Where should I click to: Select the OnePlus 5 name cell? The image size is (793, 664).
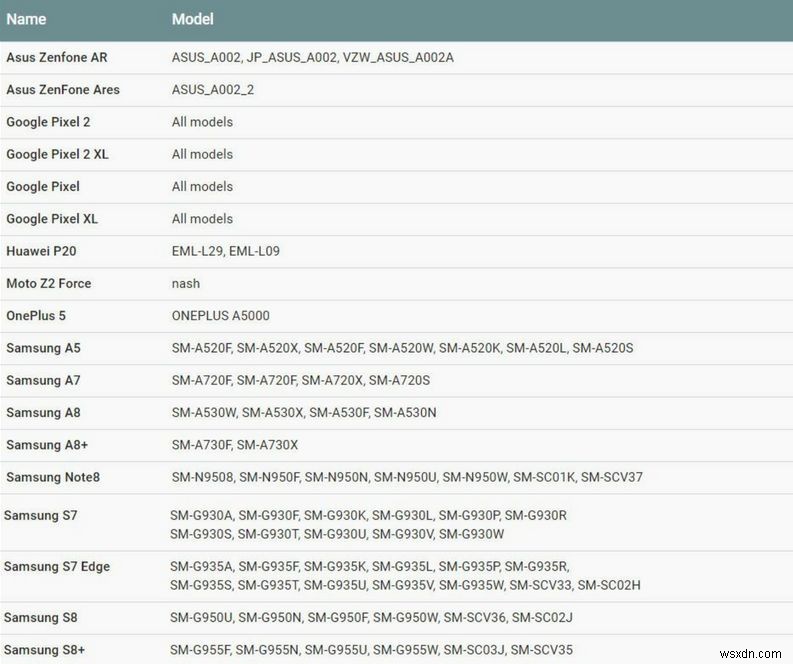coord(36,316)
